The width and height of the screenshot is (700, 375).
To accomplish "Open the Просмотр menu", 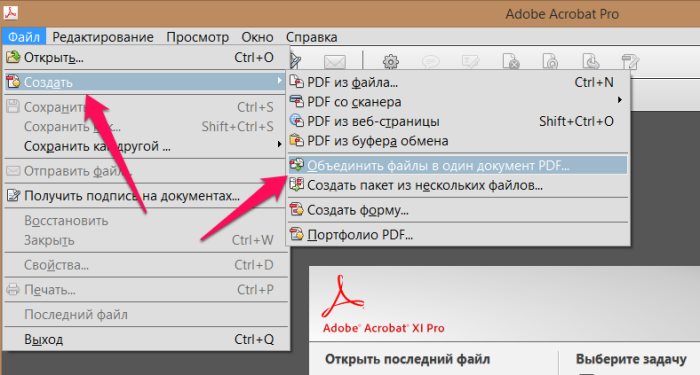I will pos(197,37).
